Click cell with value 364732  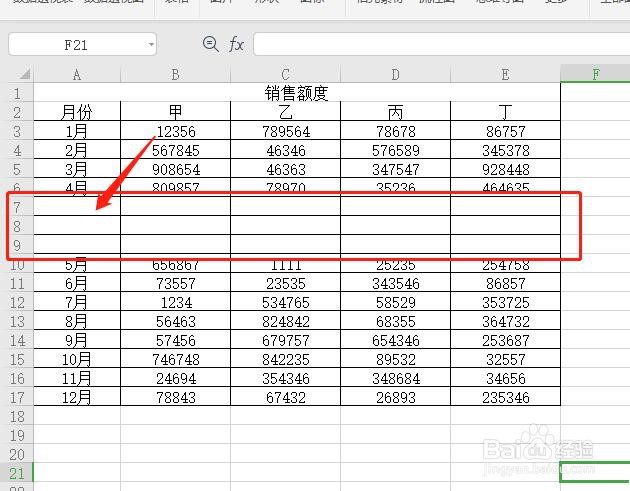pyautogui.click(x=505, y=321)
